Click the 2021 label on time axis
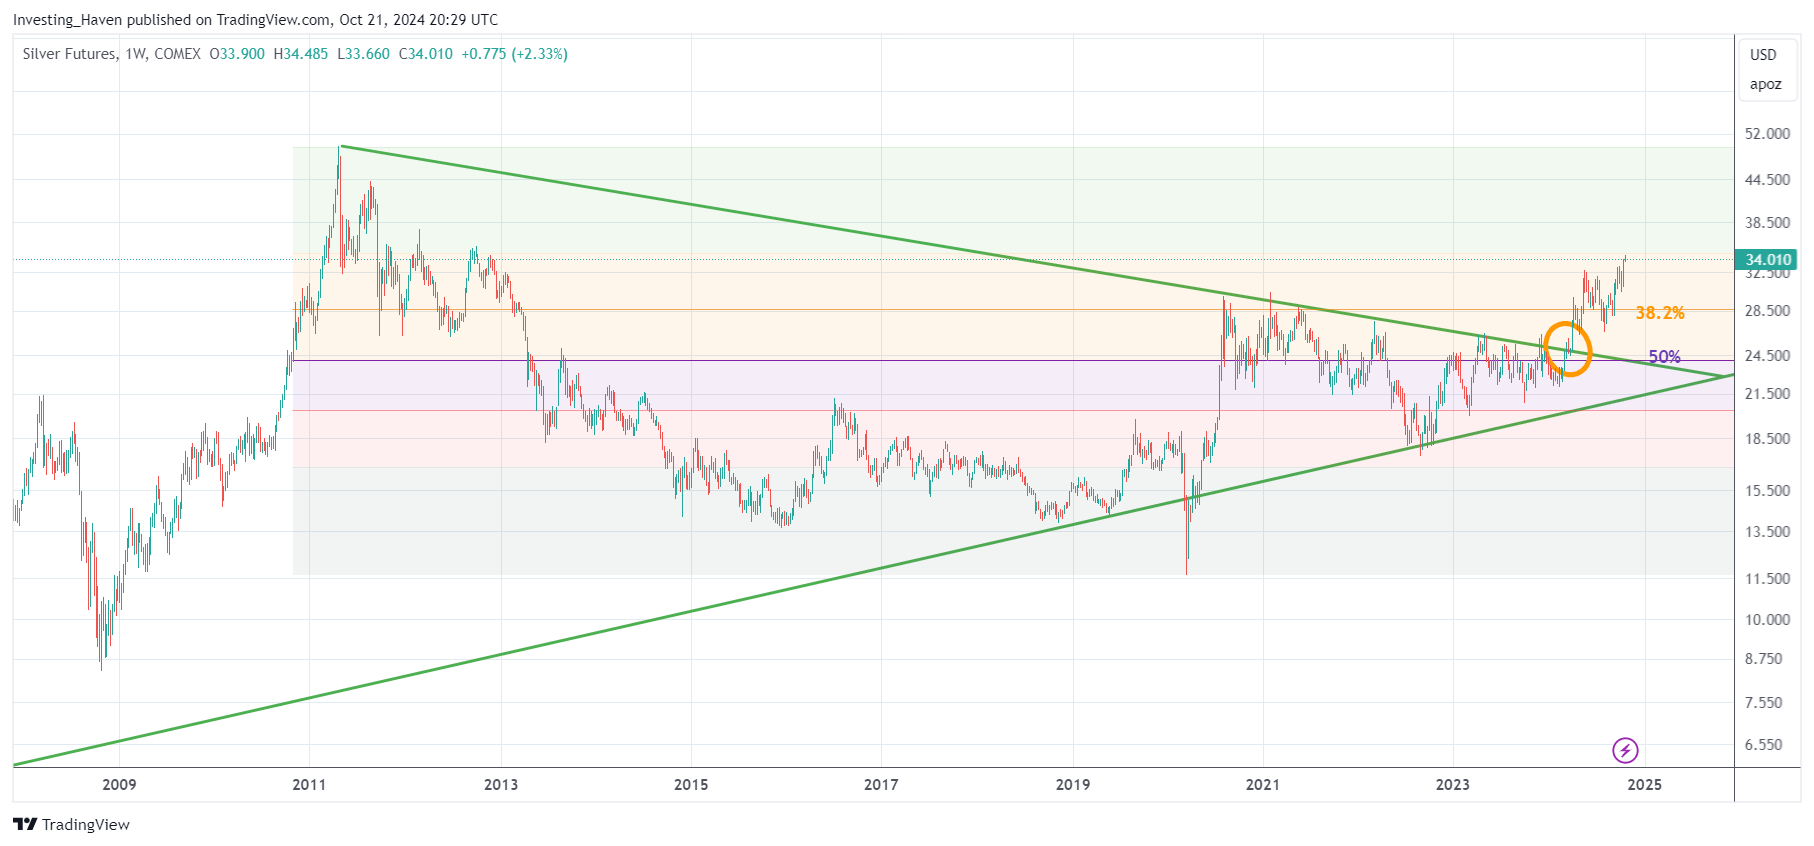 [1263, 784]
